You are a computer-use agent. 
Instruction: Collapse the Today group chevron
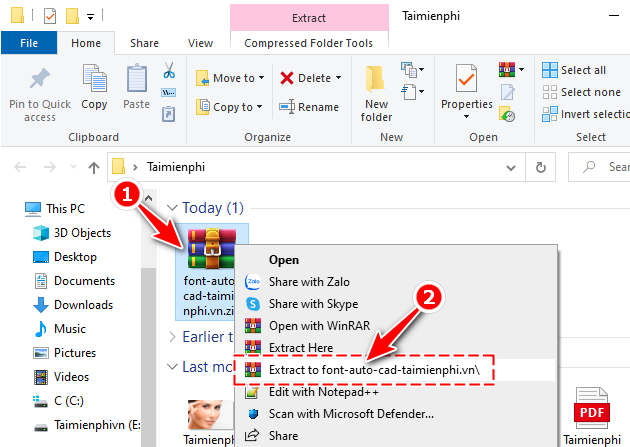pyautogui.click(x=173, y=208)
